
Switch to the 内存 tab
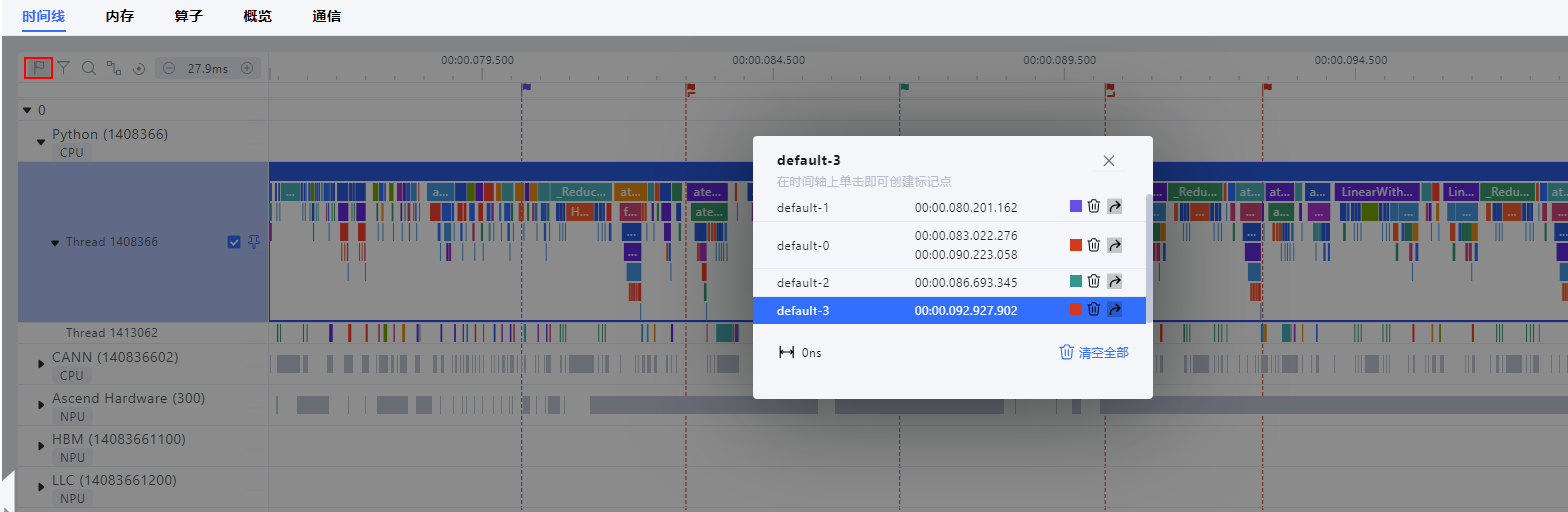coord(120,16)
